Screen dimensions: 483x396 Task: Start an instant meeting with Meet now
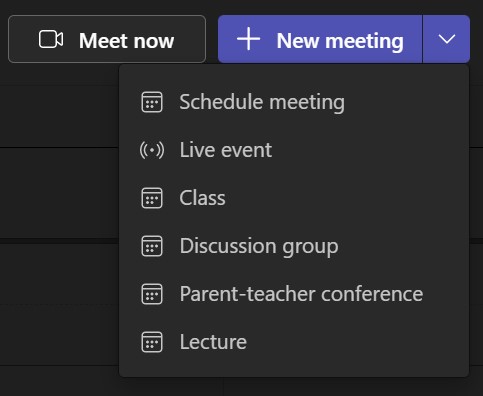107,39
